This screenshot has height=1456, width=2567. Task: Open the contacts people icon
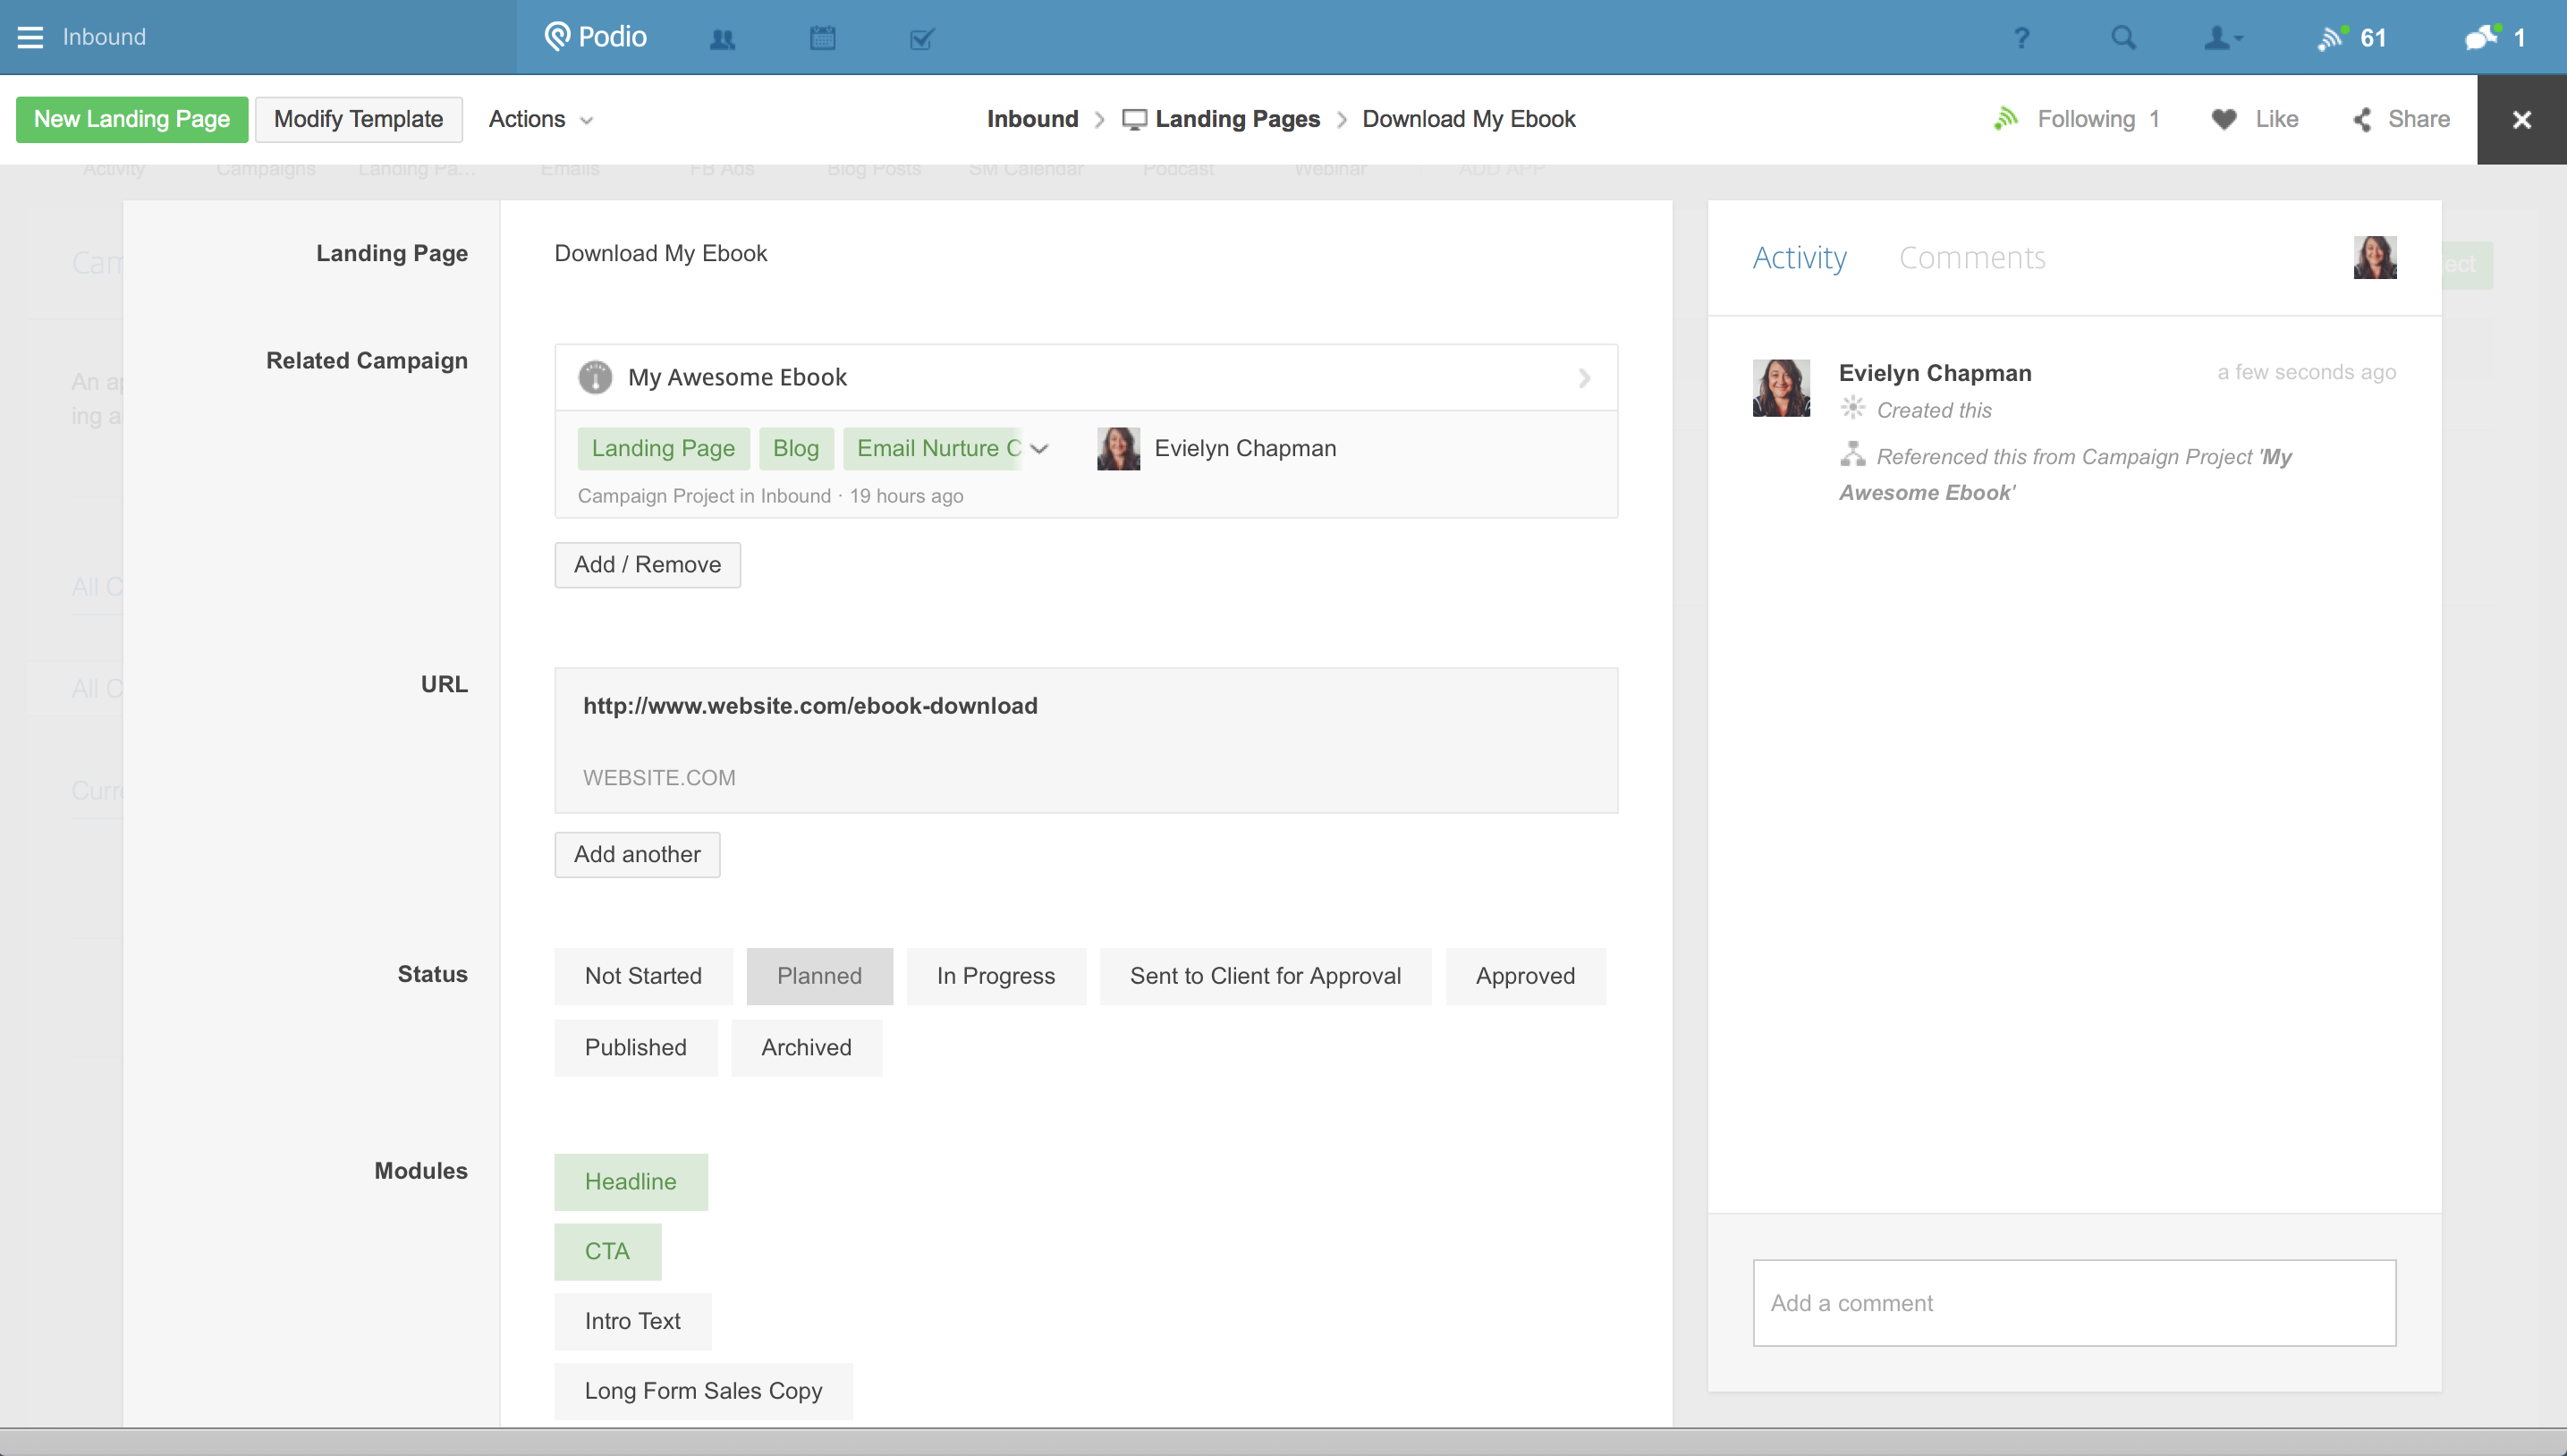722,39
